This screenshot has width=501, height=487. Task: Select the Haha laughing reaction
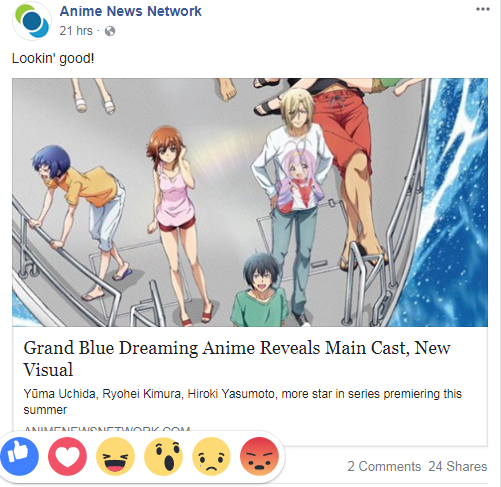(115, 456)
